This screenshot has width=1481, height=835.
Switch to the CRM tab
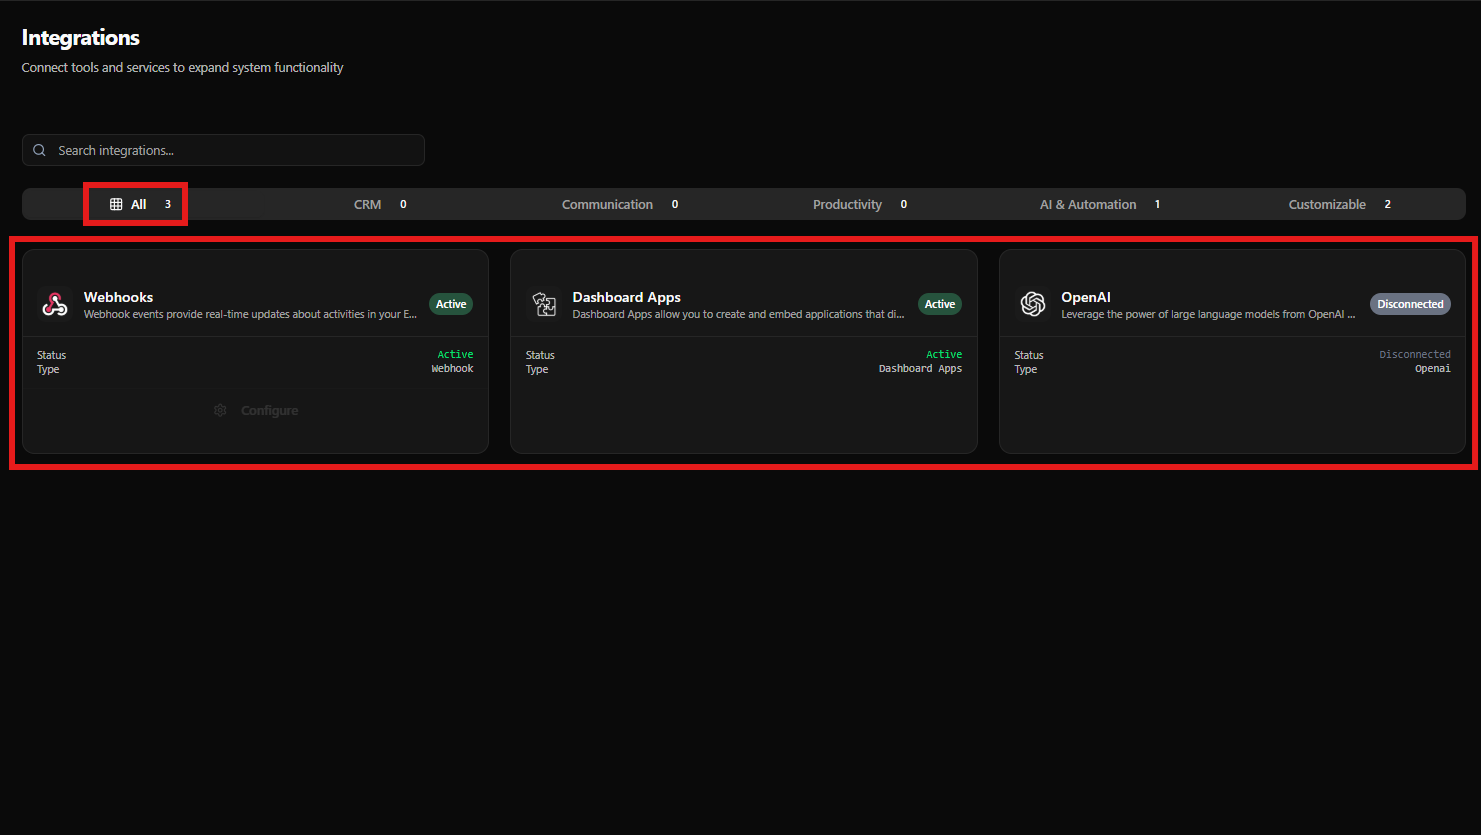[x=380, y=204]
